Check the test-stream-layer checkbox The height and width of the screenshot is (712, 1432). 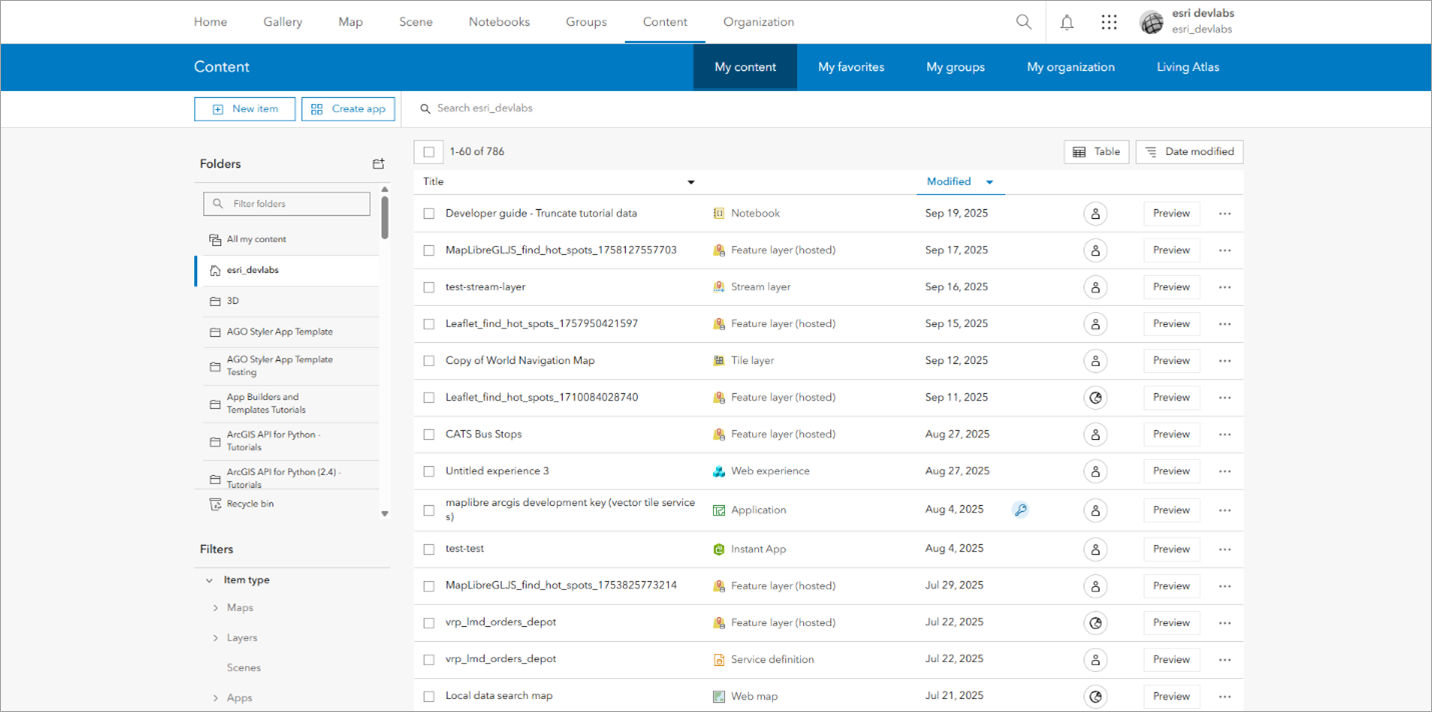pos(429,286)
